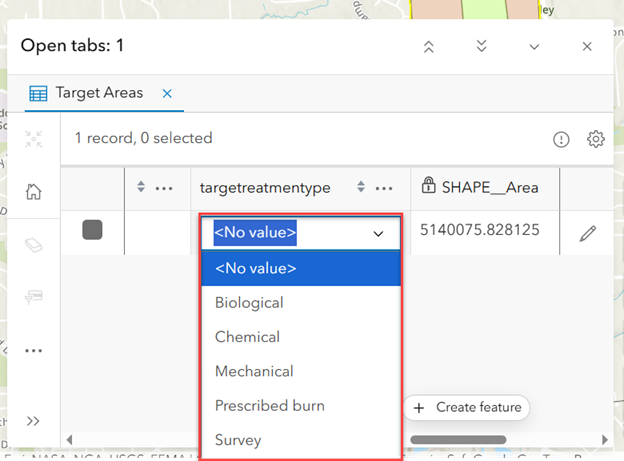Click the pencil edit icon in row
Screen dimensions: 624x461
click(587, 233)
